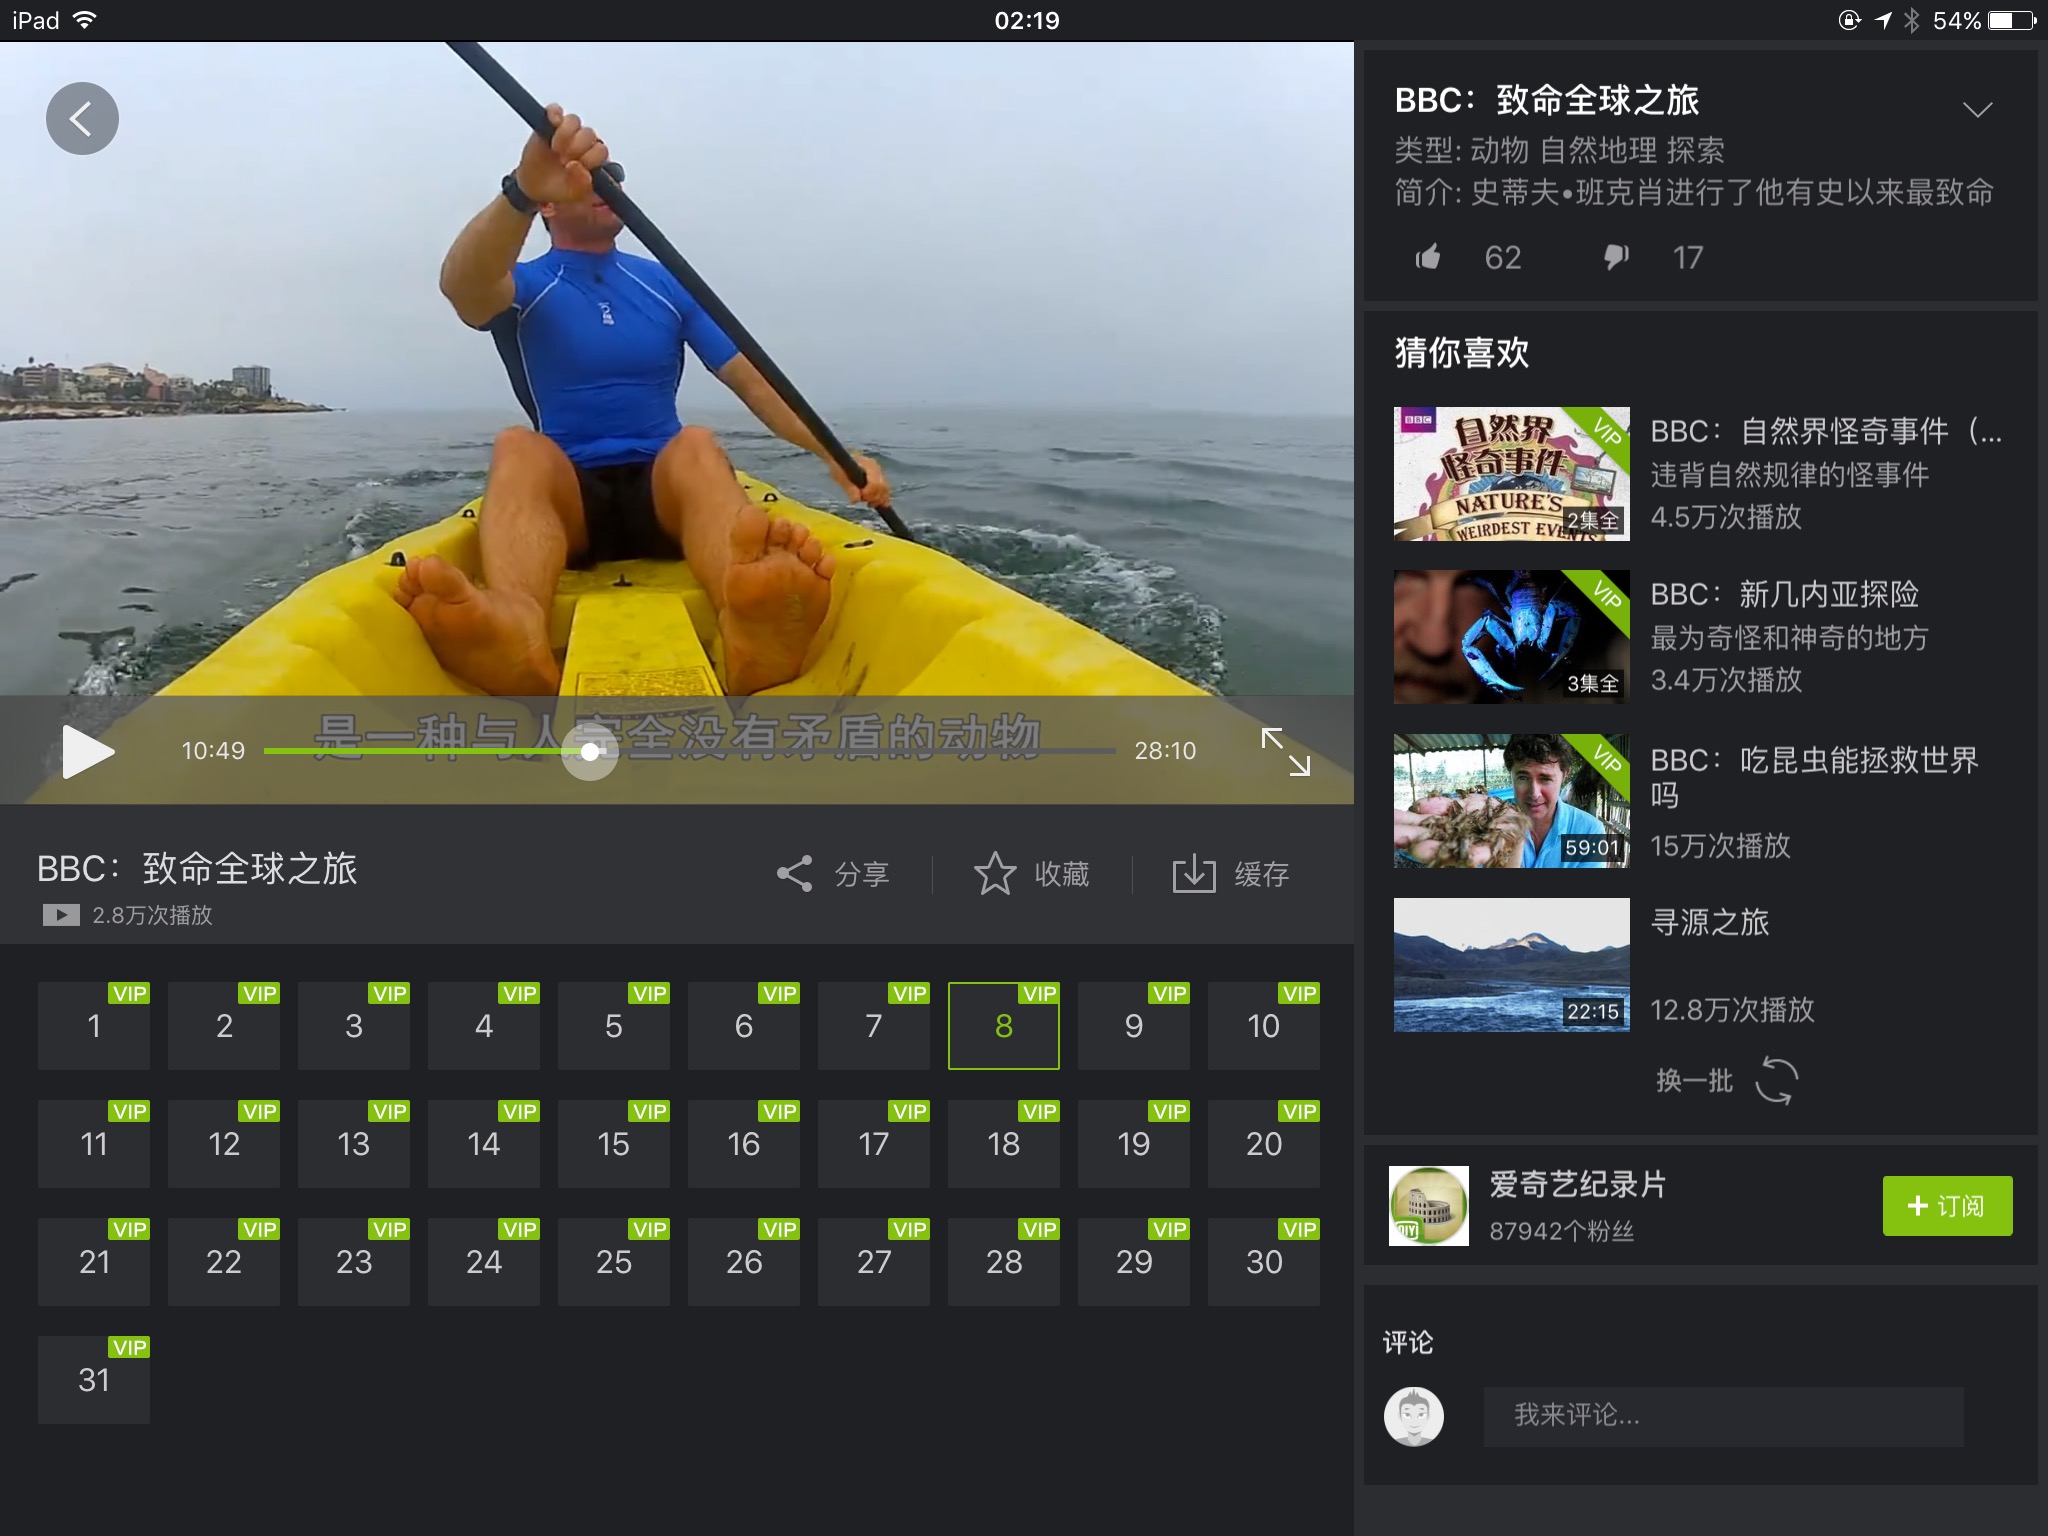
Task: Subscribe with the 订阅 button
Action: (1947, 1206)
